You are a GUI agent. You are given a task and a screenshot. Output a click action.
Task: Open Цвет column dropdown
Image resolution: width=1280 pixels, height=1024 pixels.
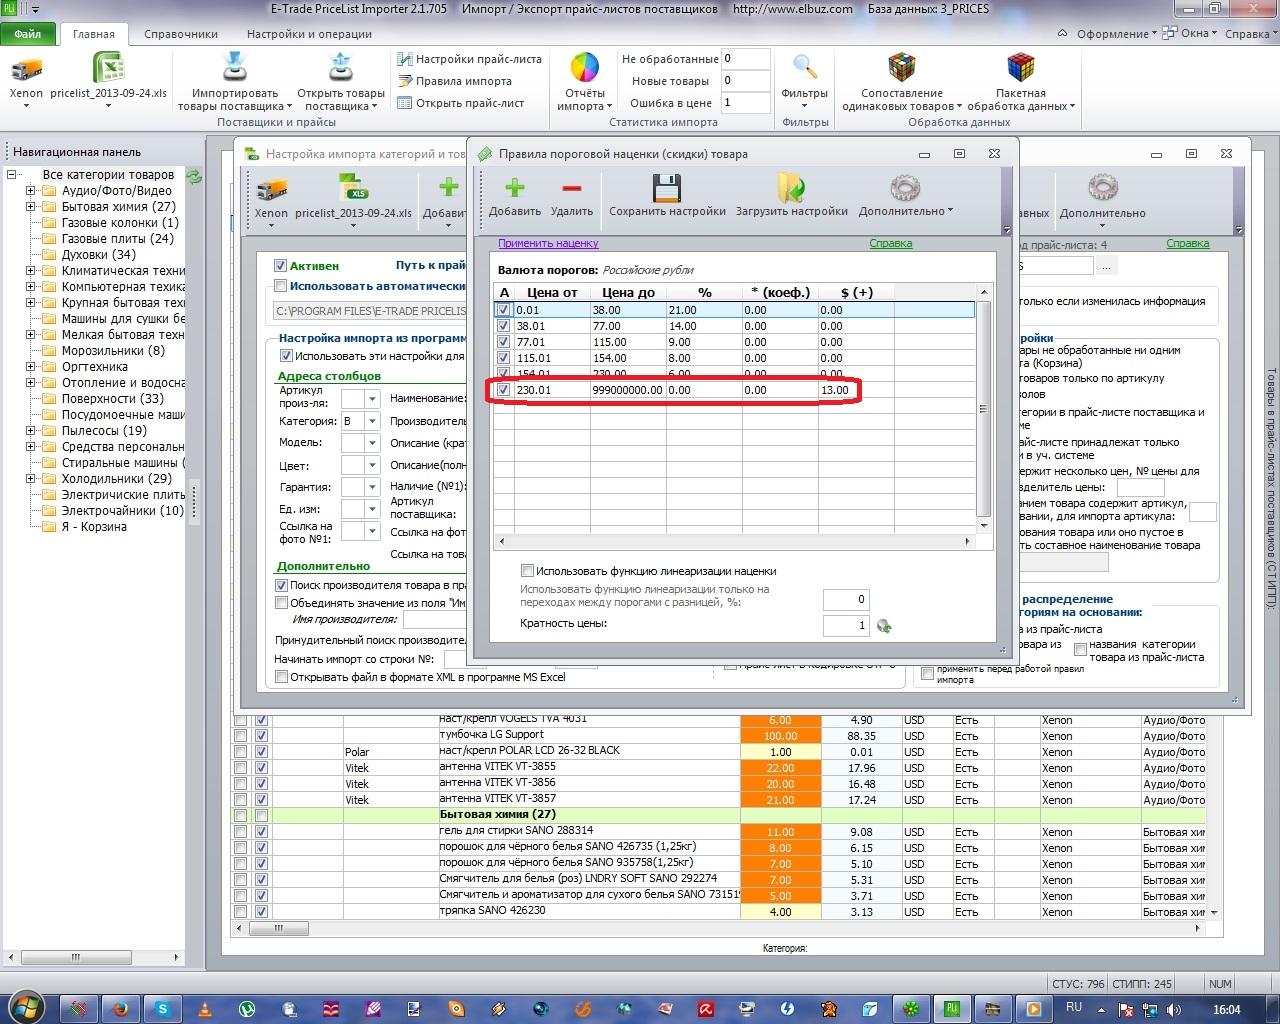coord(372,465)
